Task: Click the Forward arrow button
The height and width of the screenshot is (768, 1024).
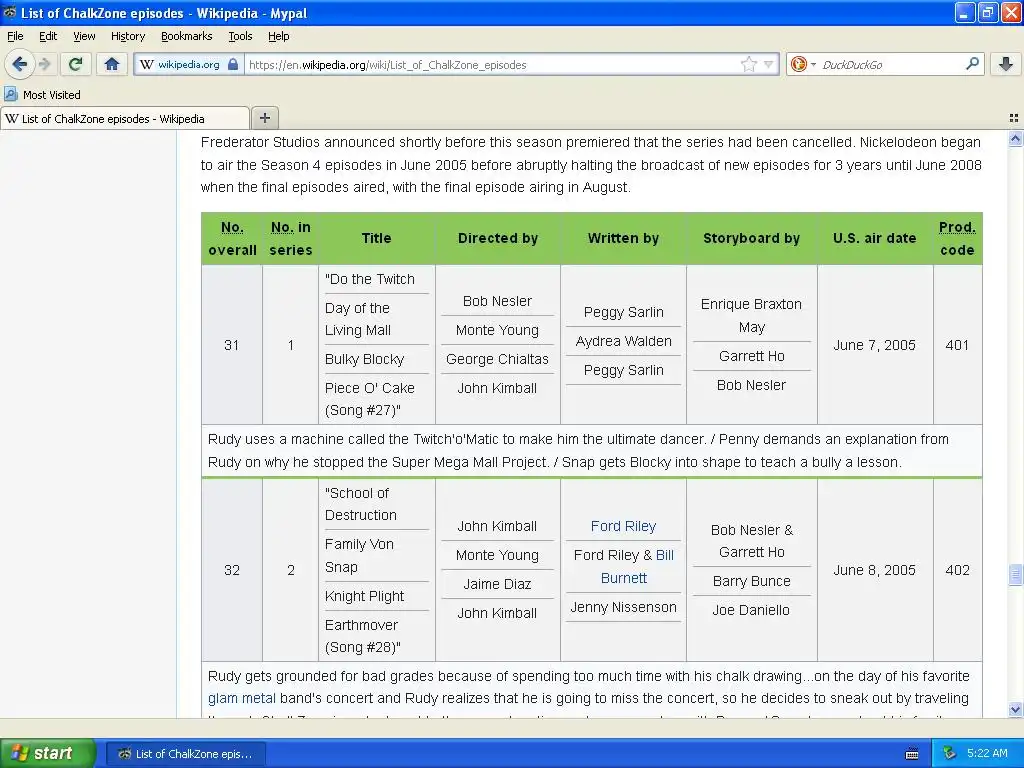Action: click(45, 64)
